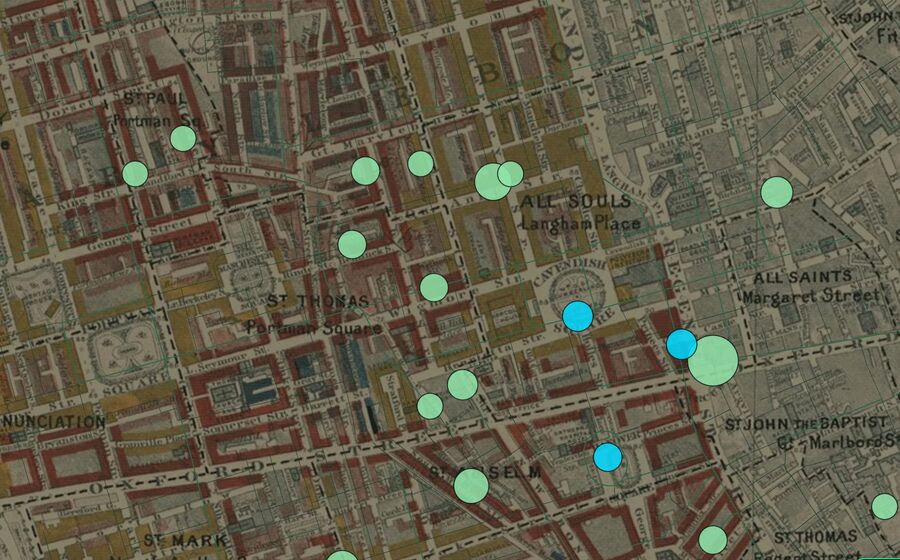Click the small green marker overlapping the All Souls cluster
The height and width of the screenshot is (560, 900).
pos(510,173)
